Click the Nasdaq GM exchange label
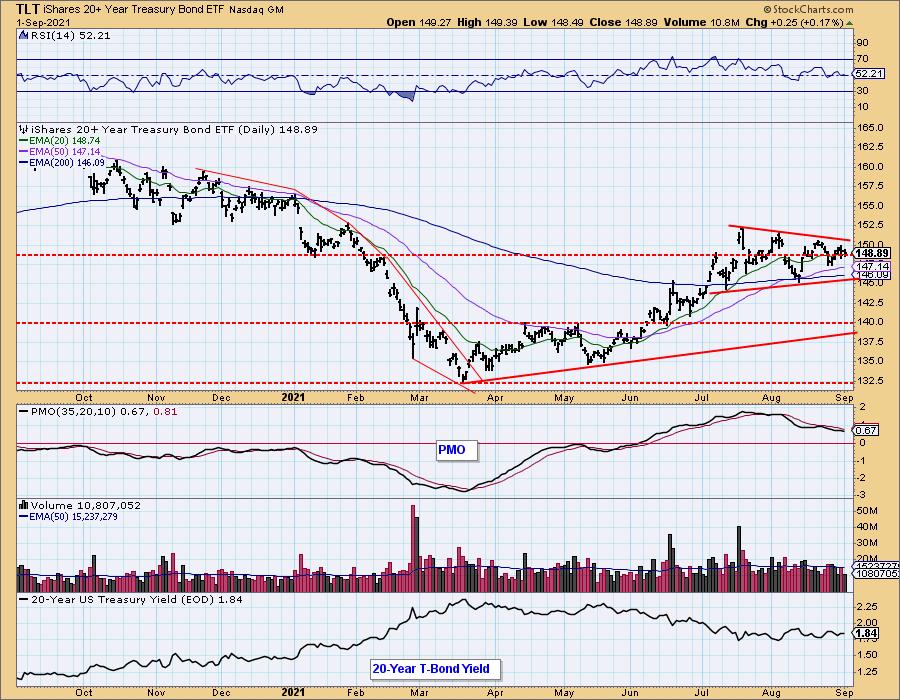 256,10
